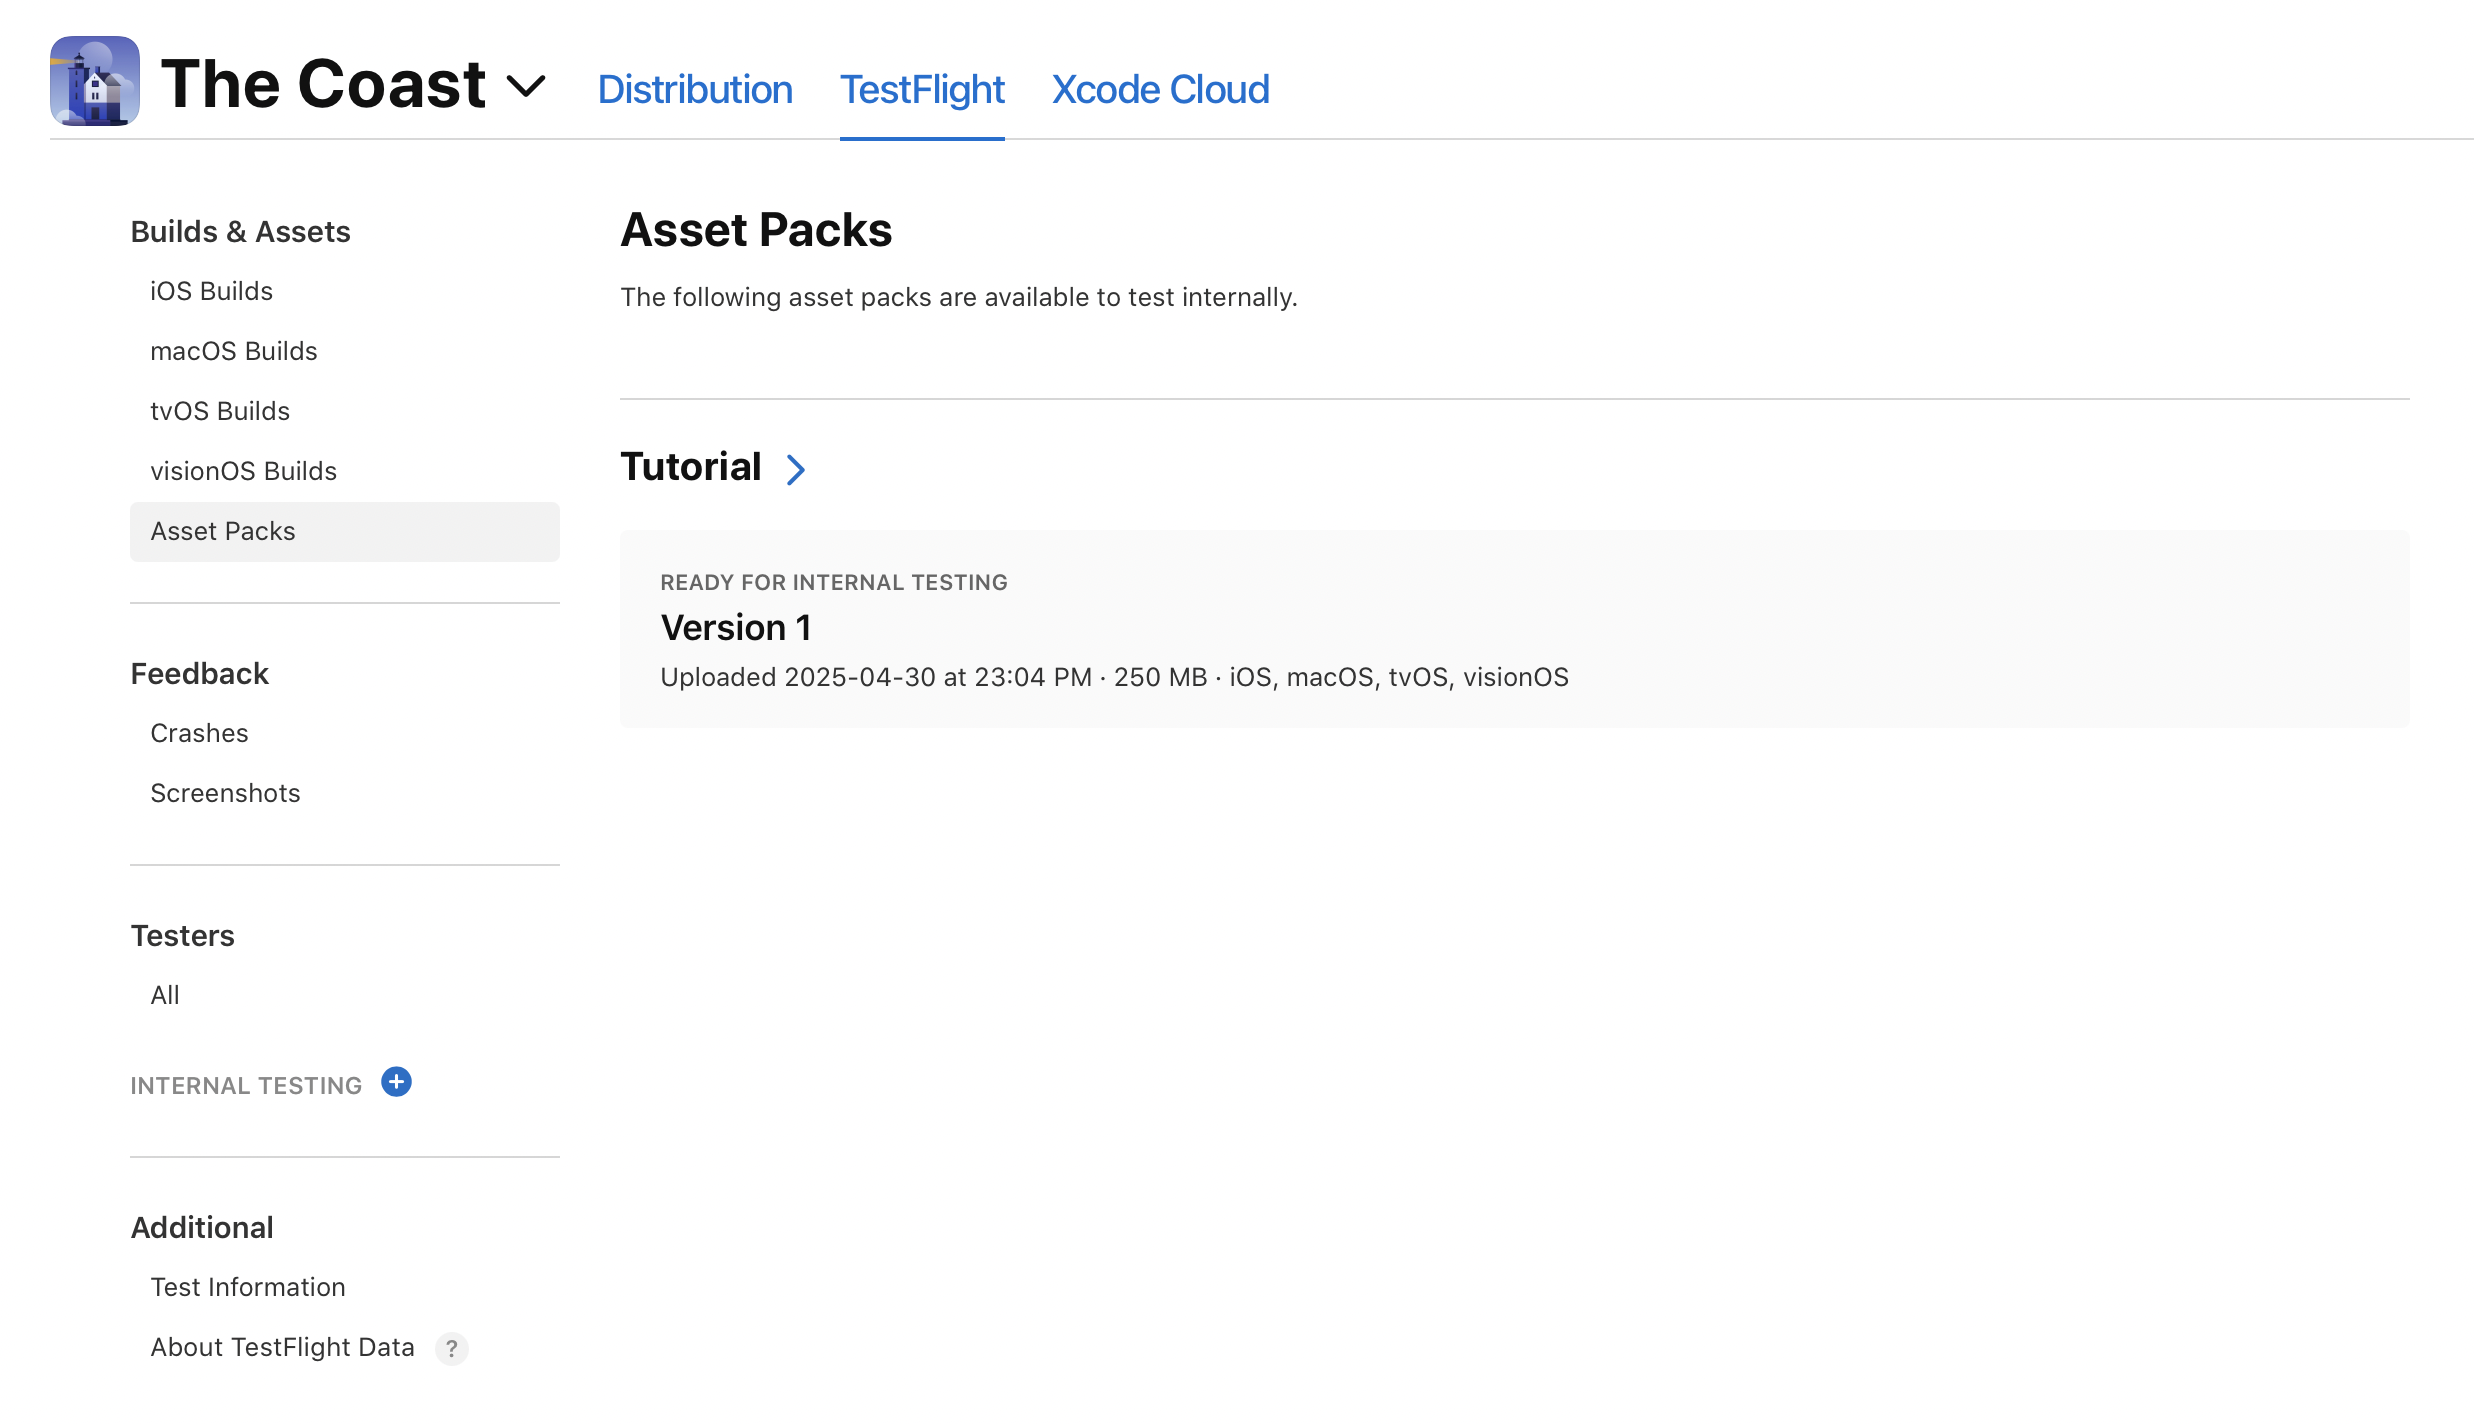2474x1424 pixels.
Task: Click the asset packs description sentence
Action: 959,297
